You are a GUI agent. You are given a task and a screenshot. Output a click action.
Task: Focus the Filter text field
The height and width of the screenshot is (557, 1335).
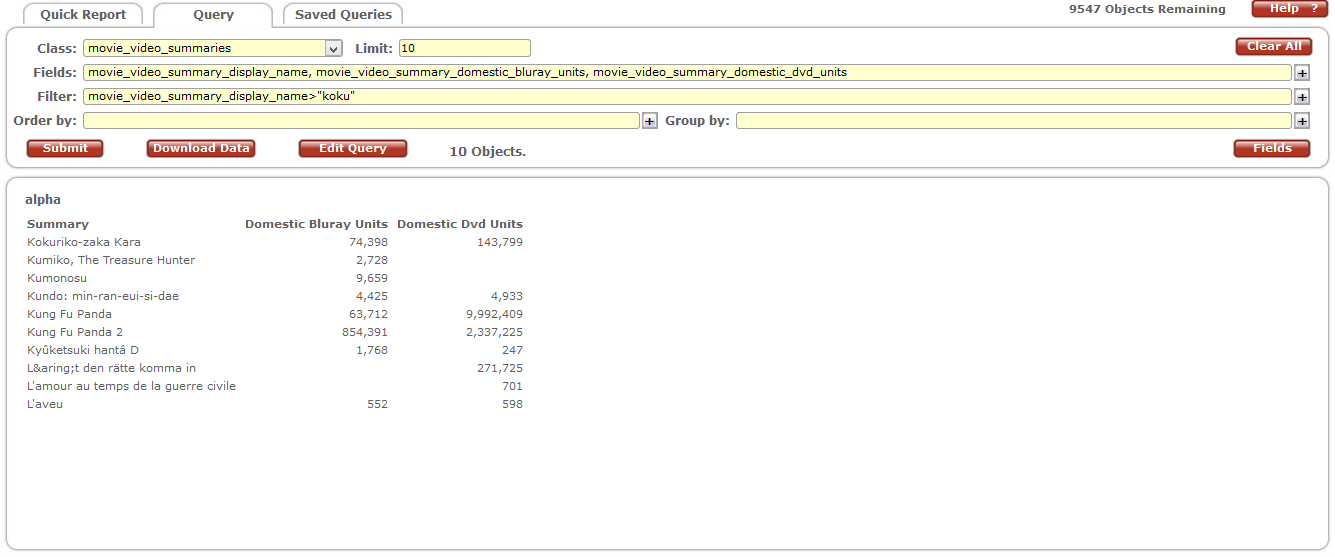point(687,97)
